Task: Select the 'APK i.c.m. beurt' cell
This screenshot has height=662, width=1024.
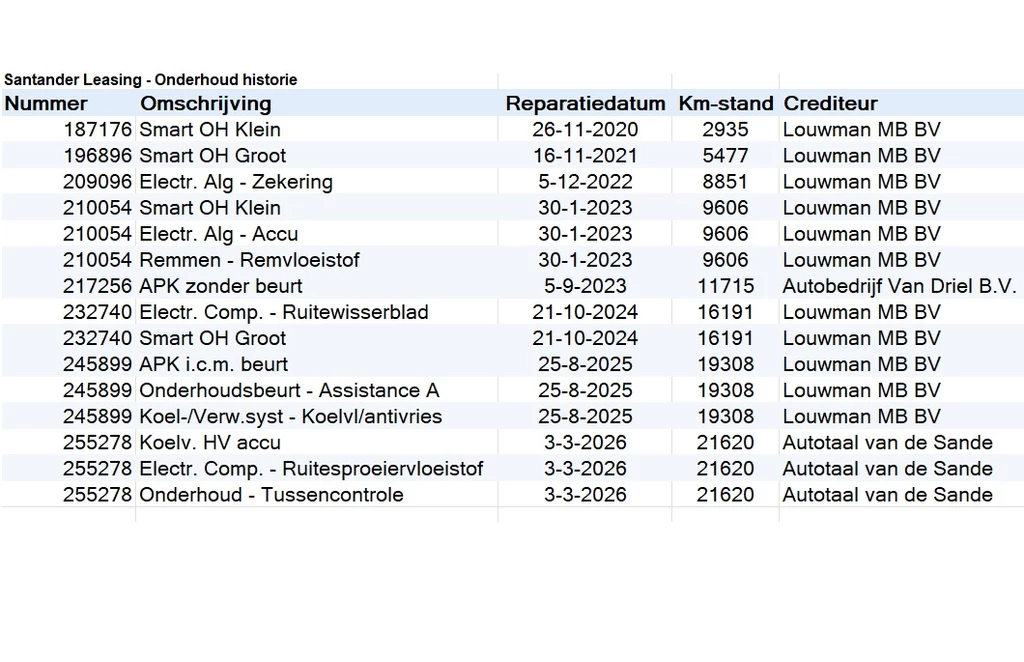Action: 317,364
